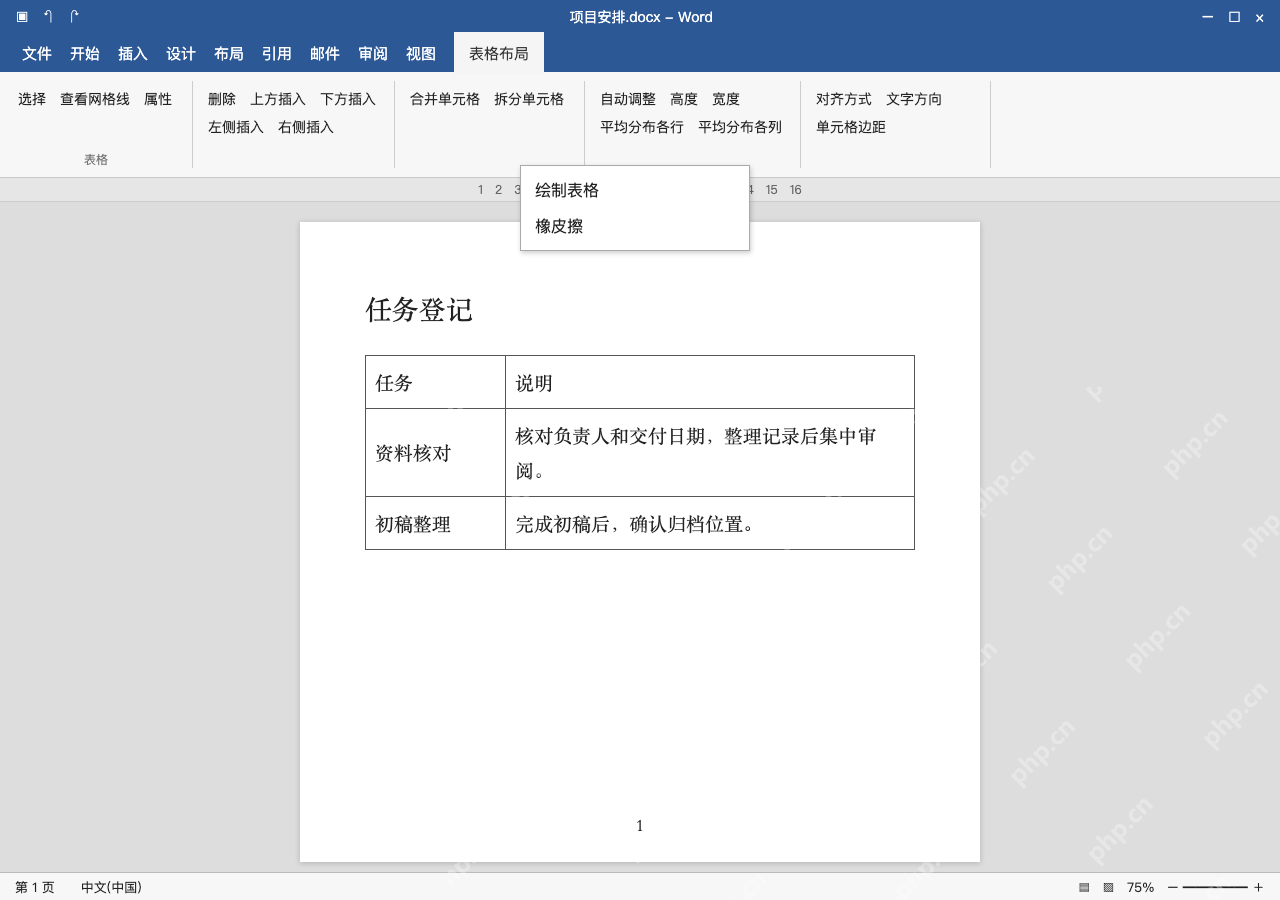
Task: Click the 高度 field in ribbon
Action: coord(684,99)
